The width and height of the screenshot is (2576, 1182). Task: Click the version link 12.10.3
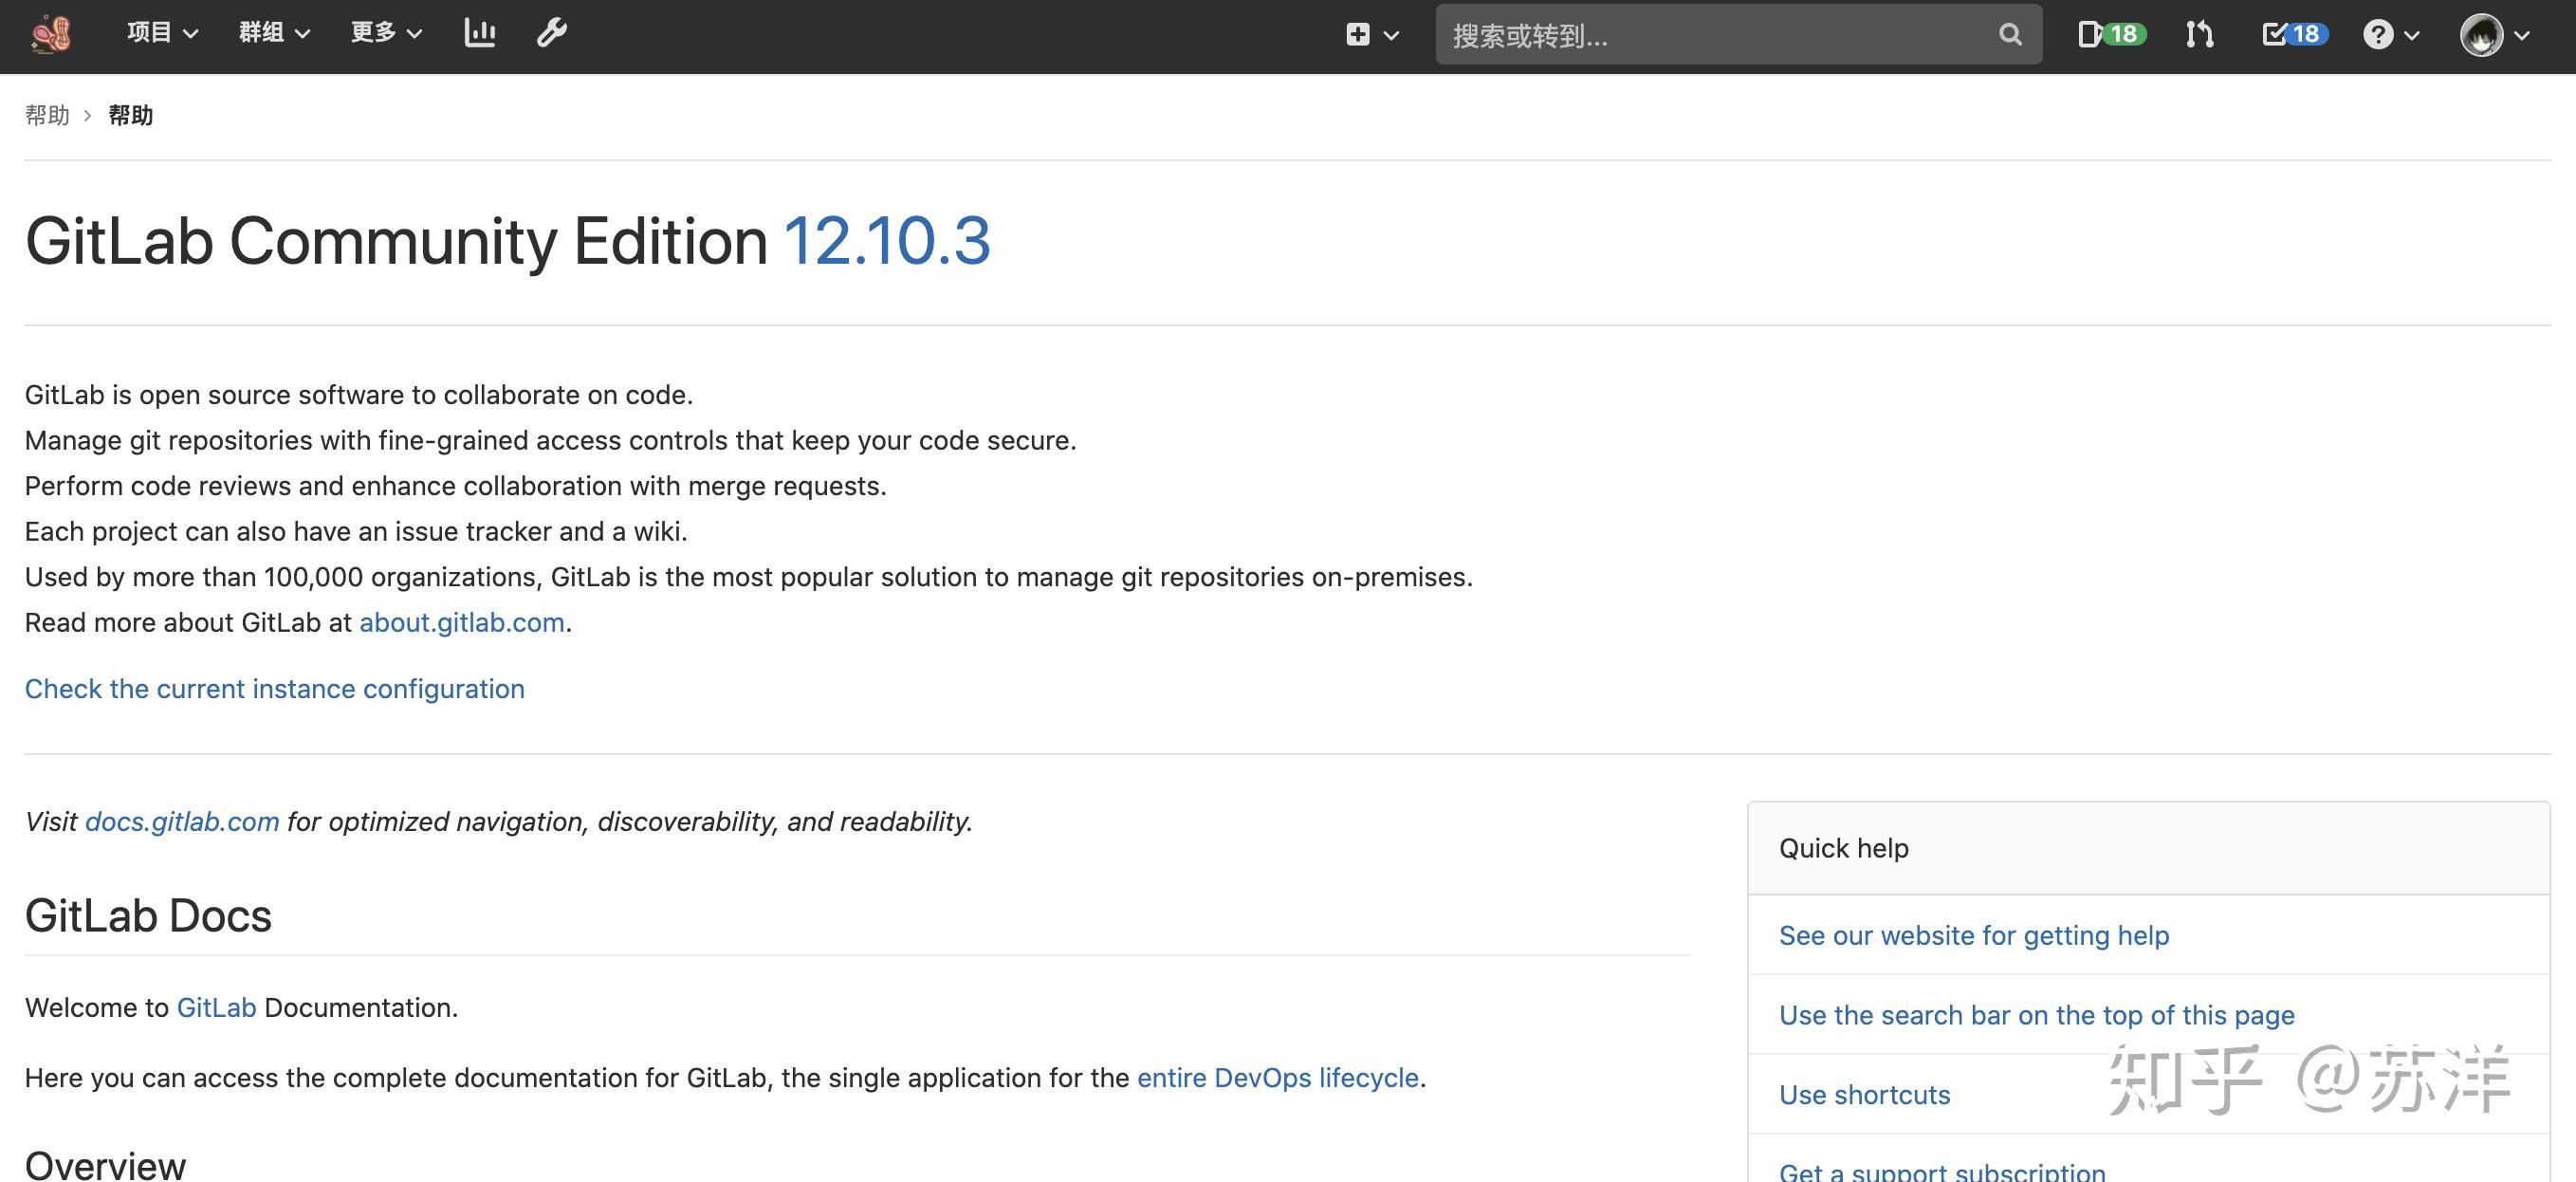coord(886,240)
